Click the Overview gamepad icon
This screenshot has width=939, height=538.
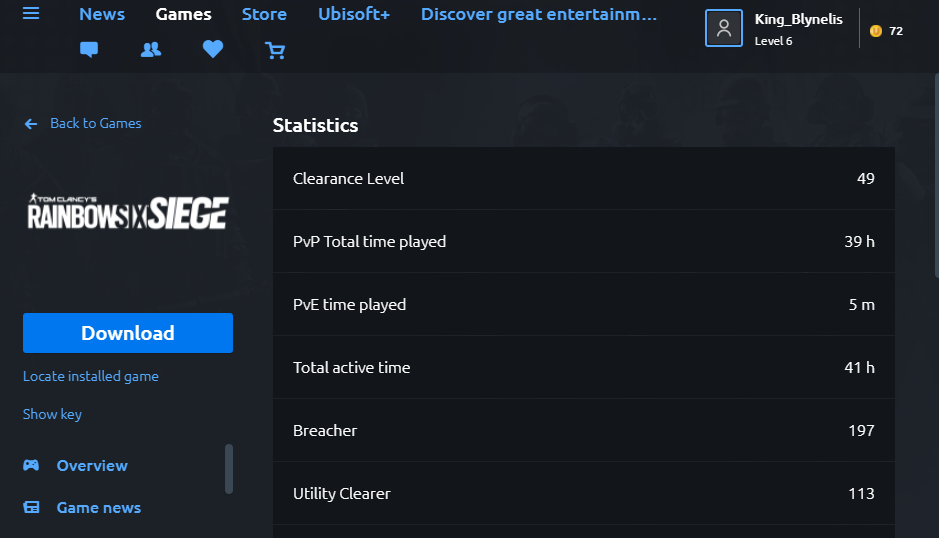click(32, 466)
